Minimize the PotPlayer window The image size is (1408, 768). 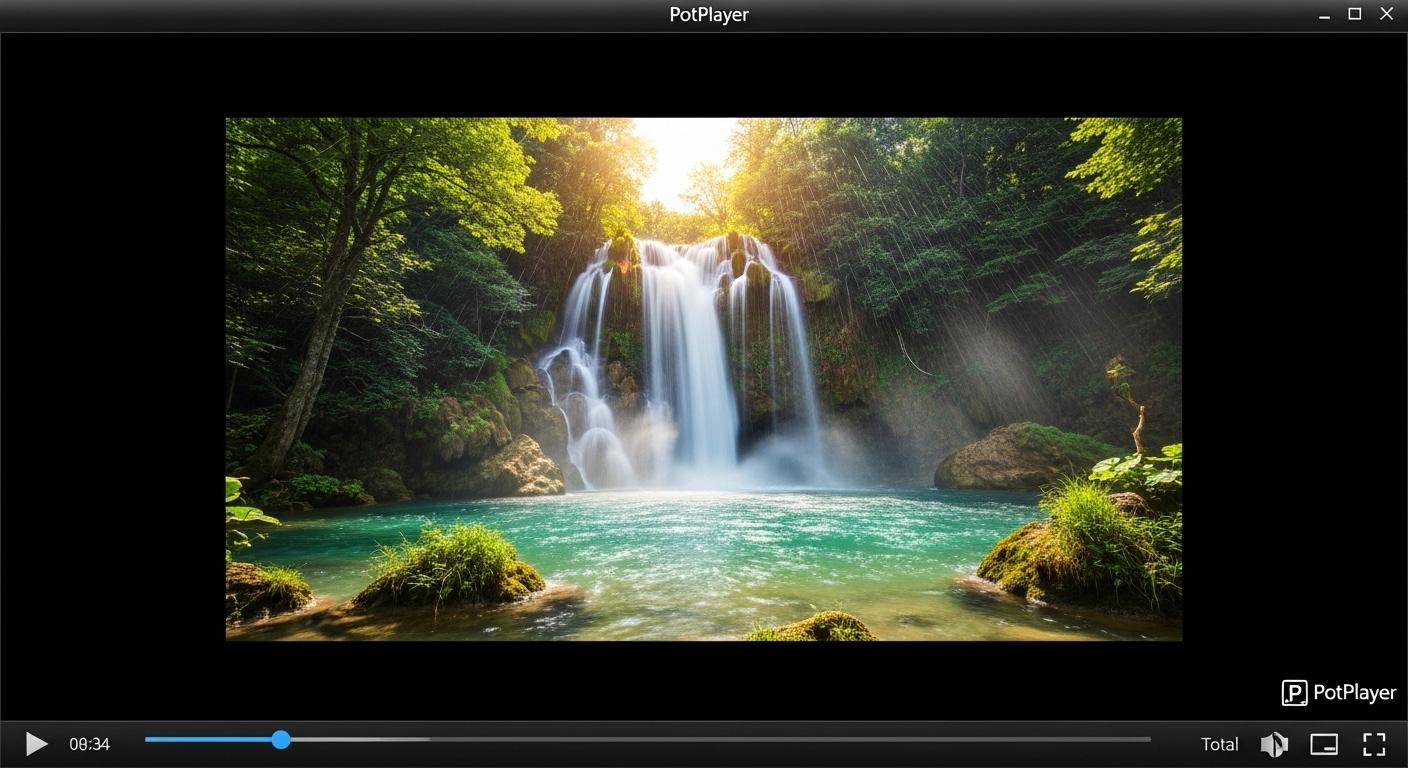1323,14
